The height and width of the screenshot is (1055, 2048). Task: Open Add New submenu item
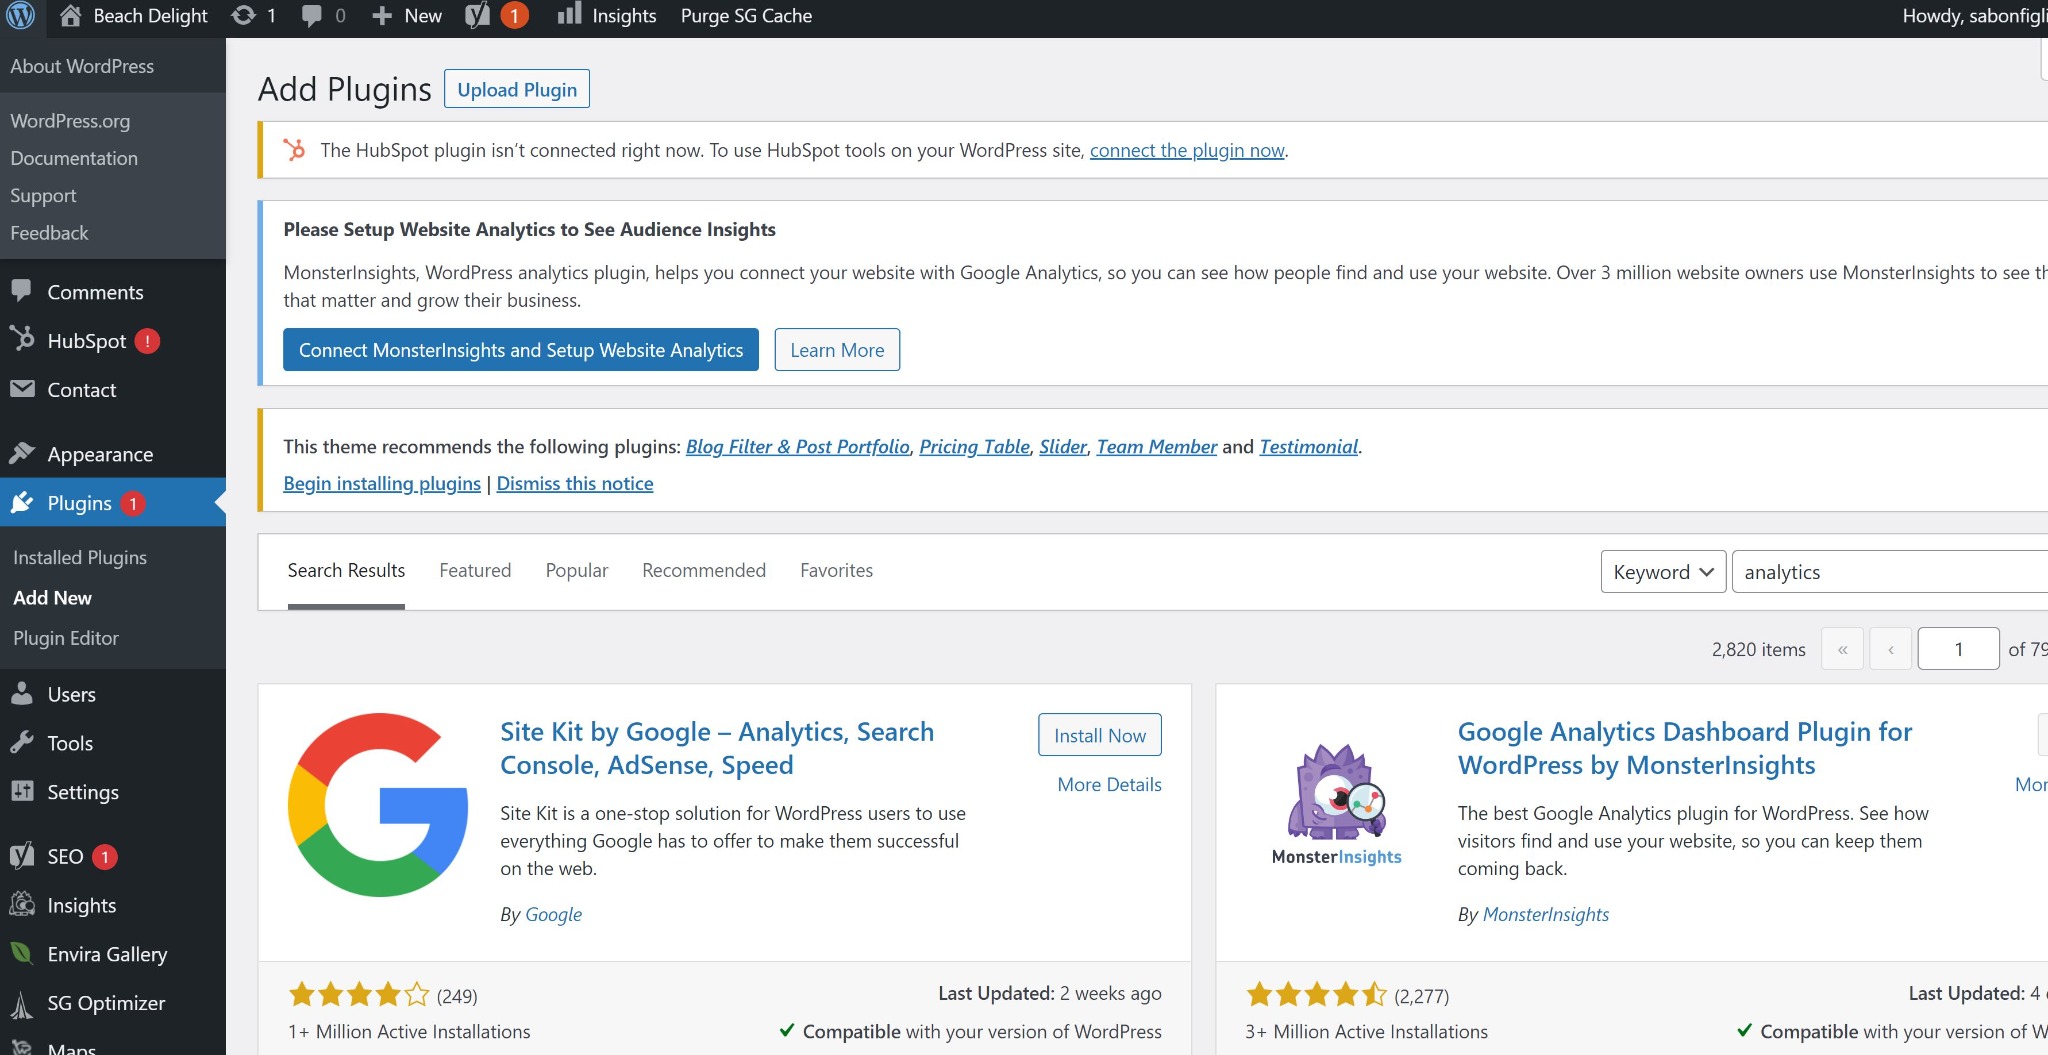pos(52,597)
